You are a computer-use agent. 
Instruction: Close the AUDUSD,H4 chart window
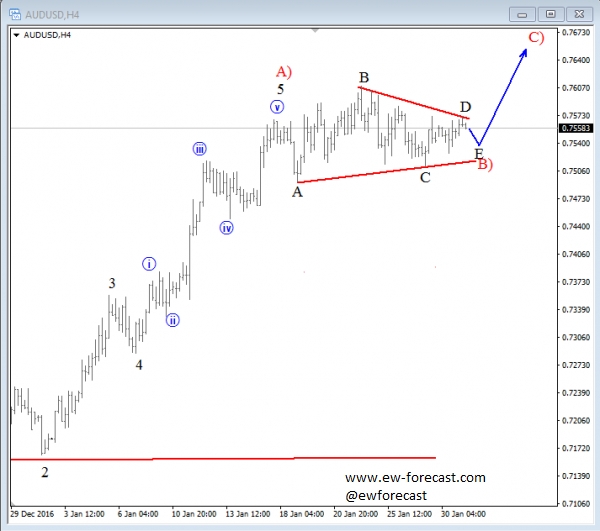[579, 15]
